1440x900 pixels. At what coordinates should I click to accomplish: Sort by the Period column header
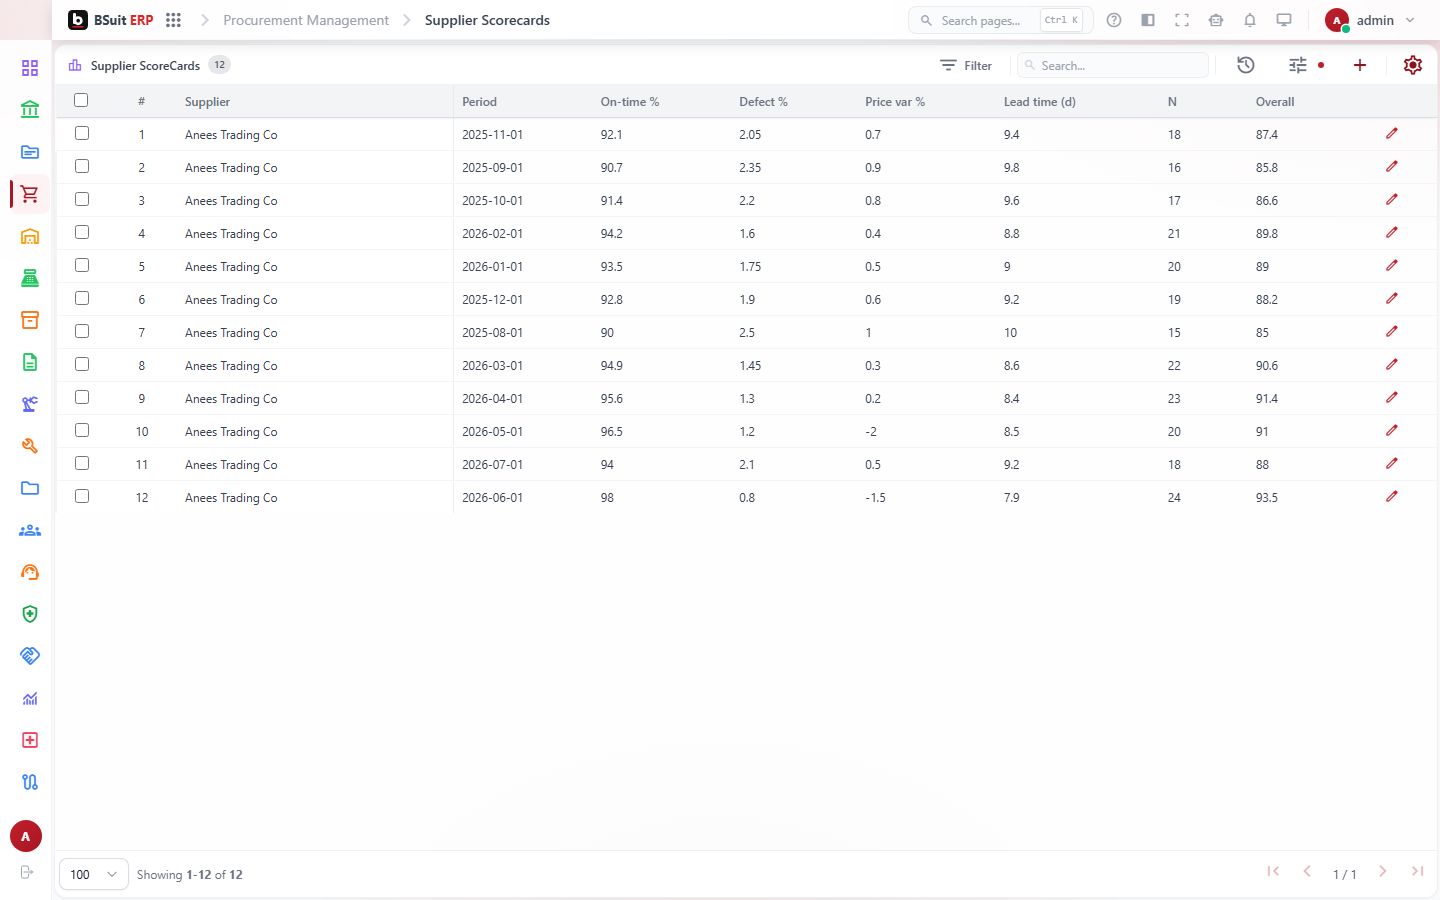[x=480, y=102]
